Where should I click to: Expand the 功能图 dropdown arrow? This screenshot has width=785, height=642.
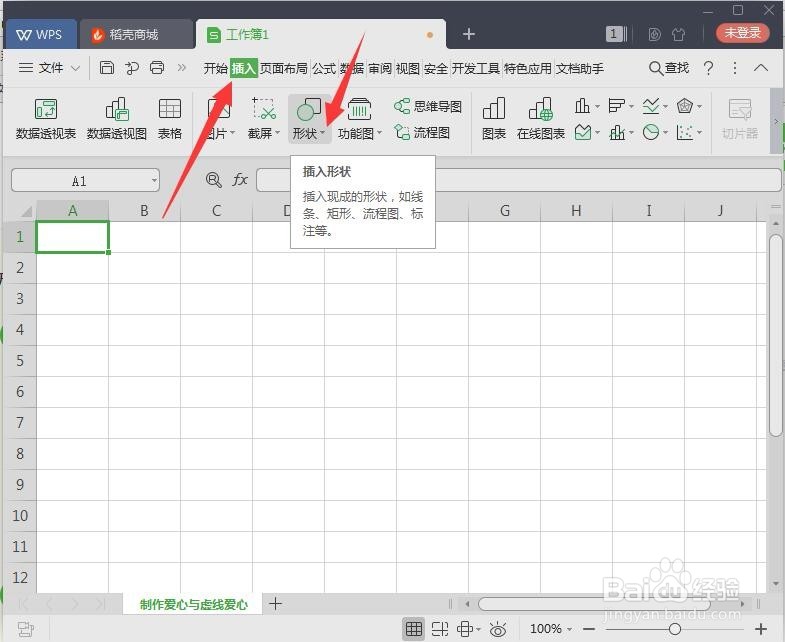pos(379,133)
